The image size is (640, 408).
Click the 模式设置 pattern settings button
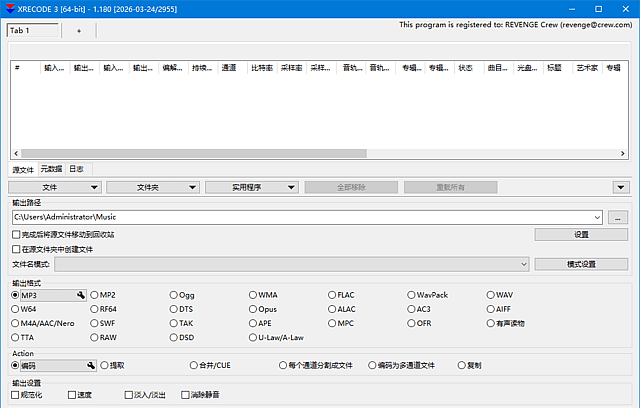click(x=581, y=264)
